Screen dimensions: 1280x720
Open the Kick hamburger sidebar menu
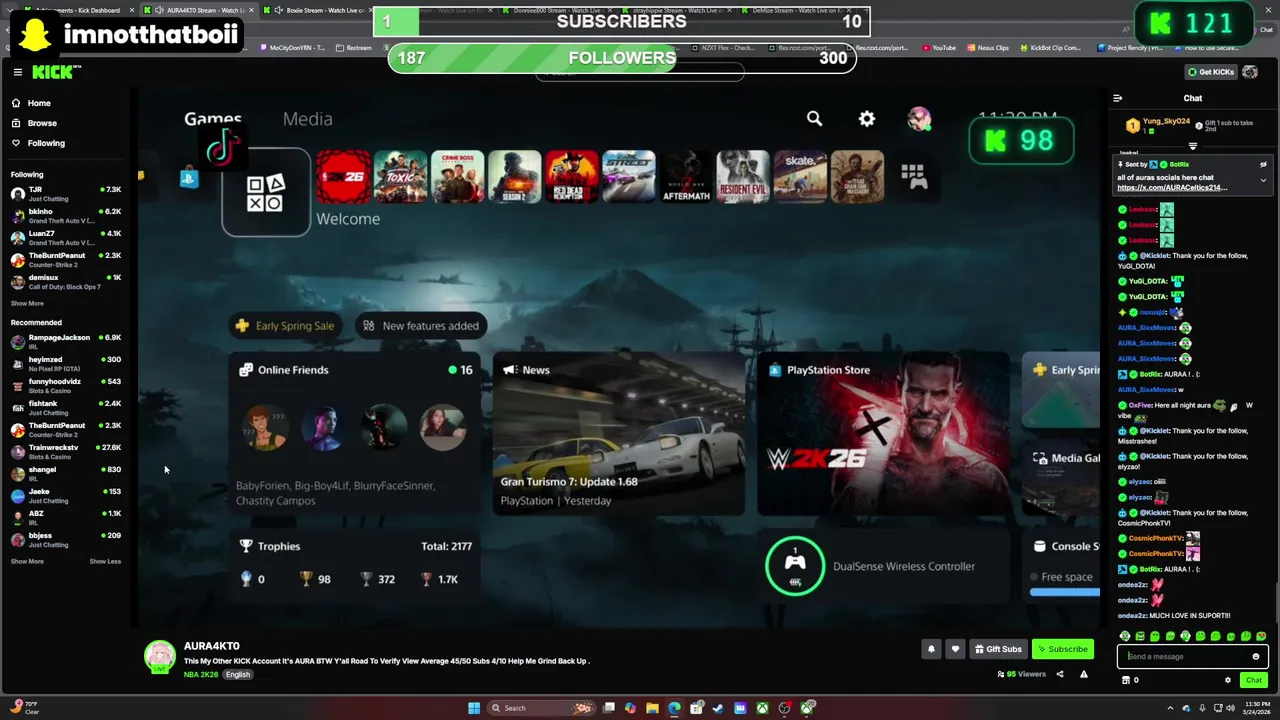tap(18, 72)
